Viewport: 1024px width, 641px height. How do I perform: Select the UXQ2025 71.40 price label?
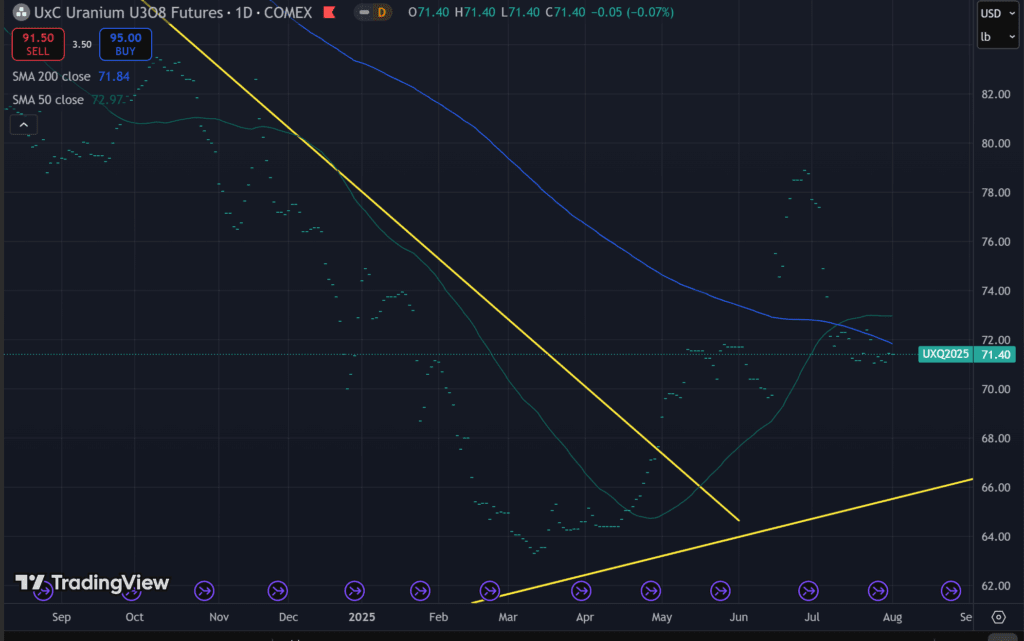point(966,355)
